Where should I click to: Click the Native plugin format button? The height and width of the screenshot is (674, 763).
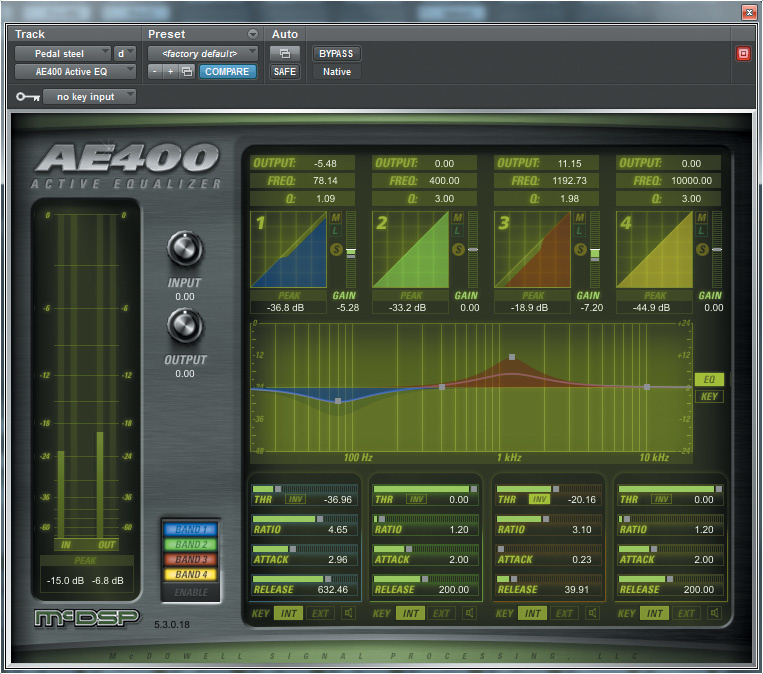click(336, 72)
